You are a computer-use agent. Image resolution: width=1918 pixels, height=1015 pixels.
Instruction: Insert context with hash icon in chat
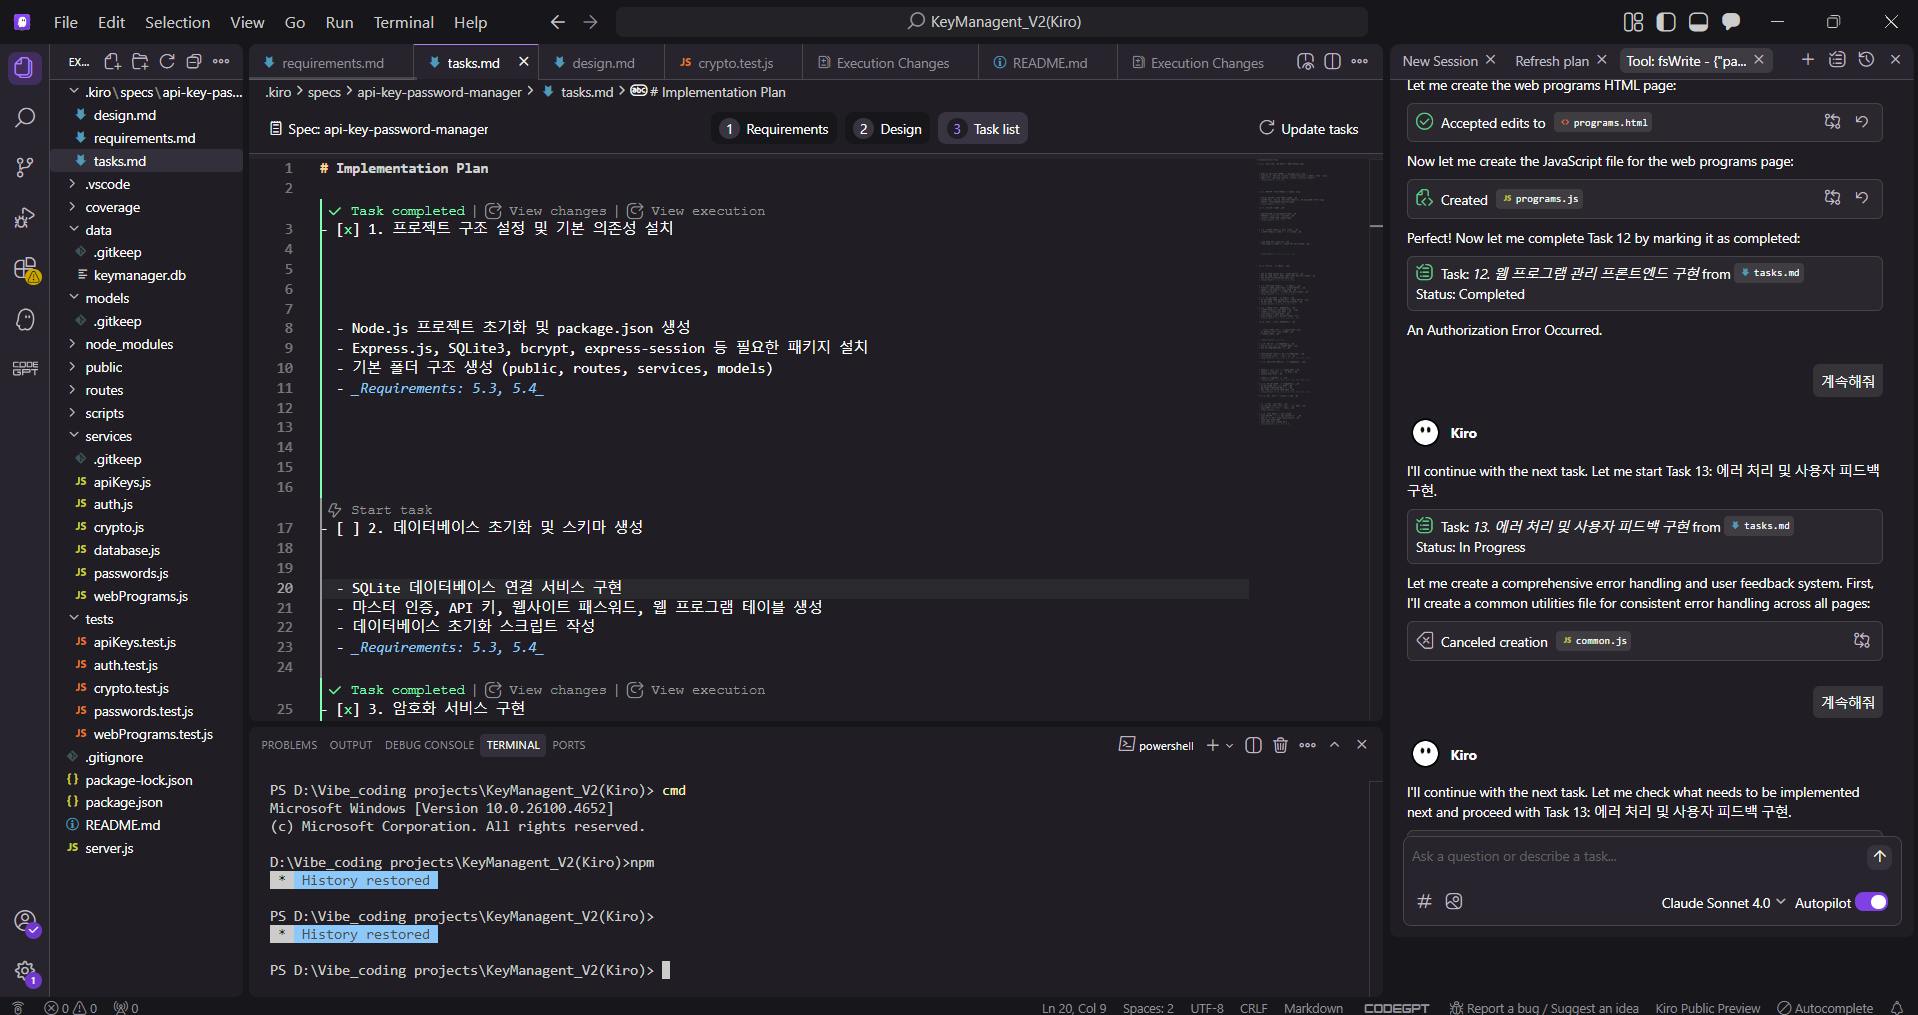click(1424, 902)
